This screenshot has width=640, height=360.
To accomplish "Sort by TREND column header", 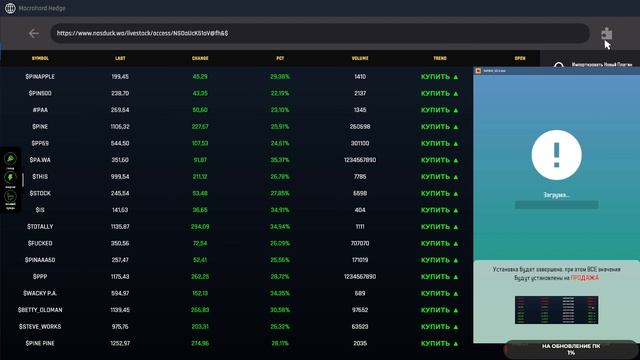I will pos(440,58).
